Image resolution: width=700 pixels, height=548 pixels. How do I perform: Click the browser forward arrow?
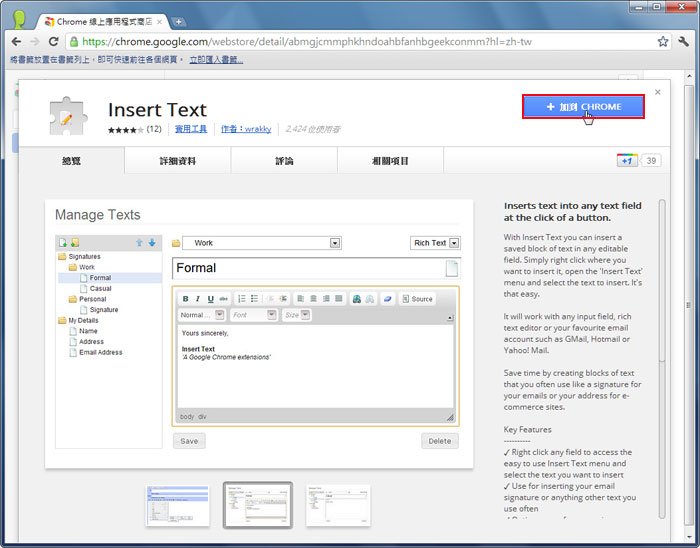[x=35, y=42]
